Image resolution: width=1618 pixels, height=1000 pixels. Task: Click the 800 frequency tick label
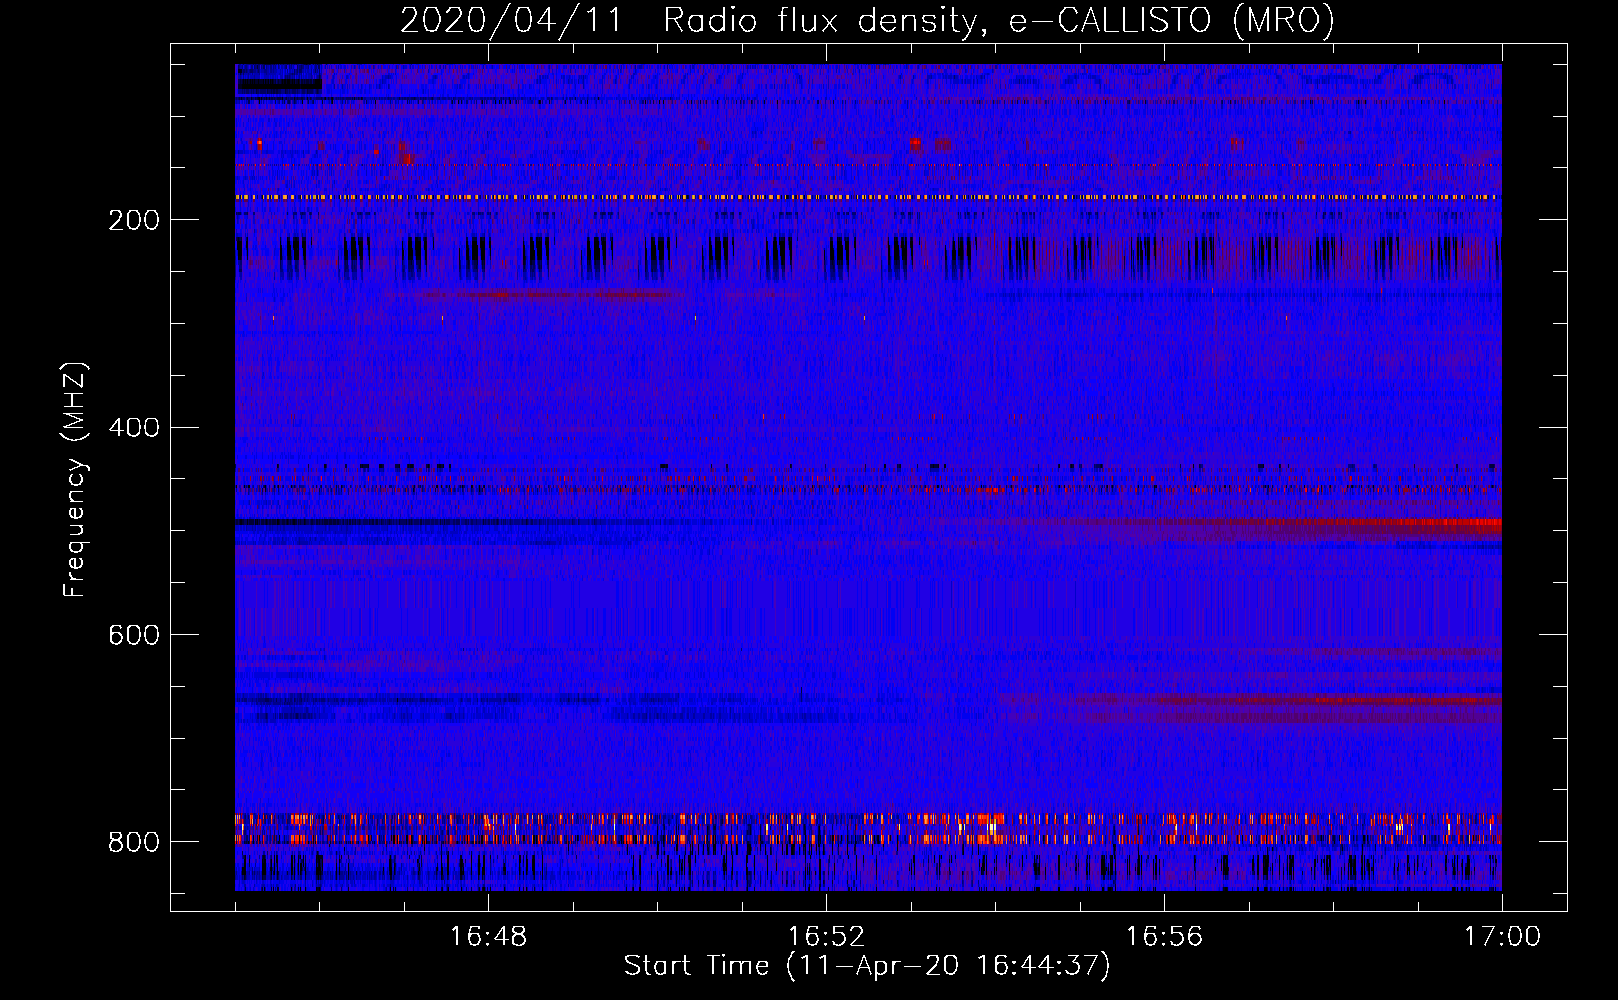pyautogui.click(x=134, y=842)
